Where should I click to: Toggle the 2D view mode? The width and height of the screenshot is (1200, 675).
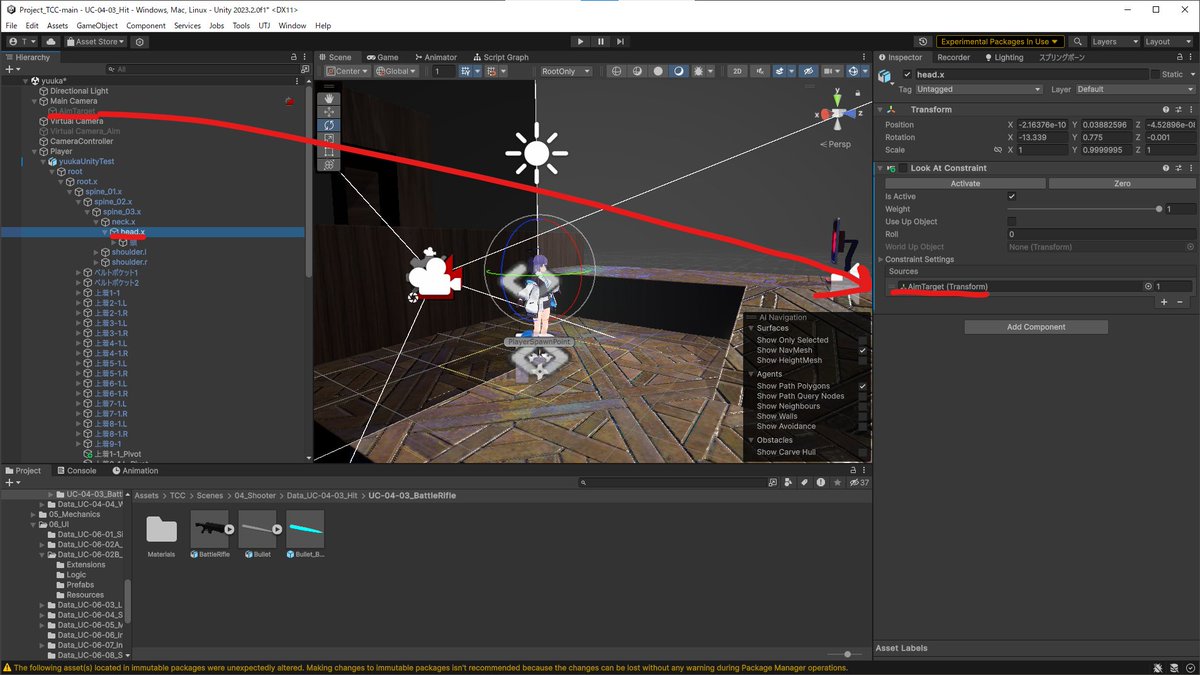(x=737, y=71)
